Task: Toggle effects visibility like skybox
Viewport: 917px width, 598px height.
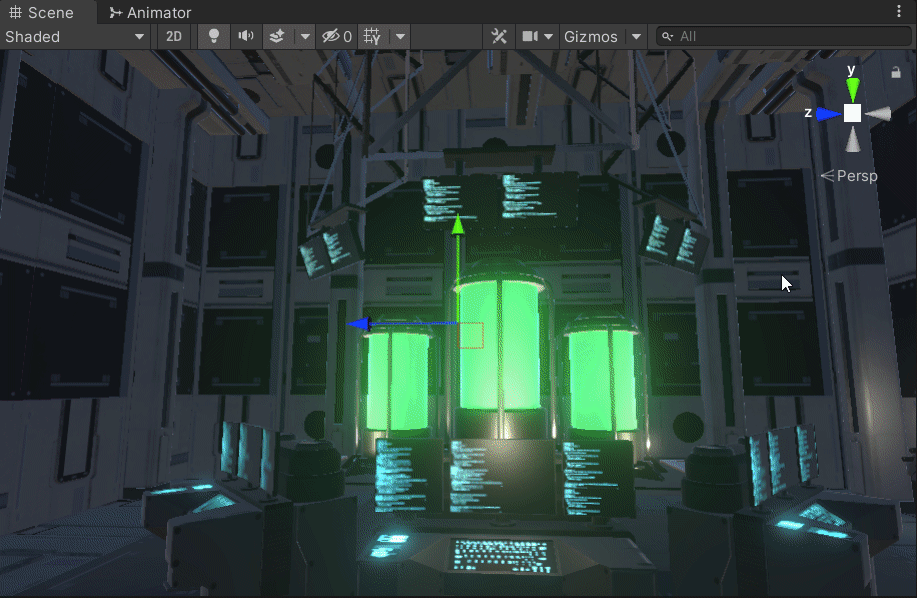Action: 276,36
